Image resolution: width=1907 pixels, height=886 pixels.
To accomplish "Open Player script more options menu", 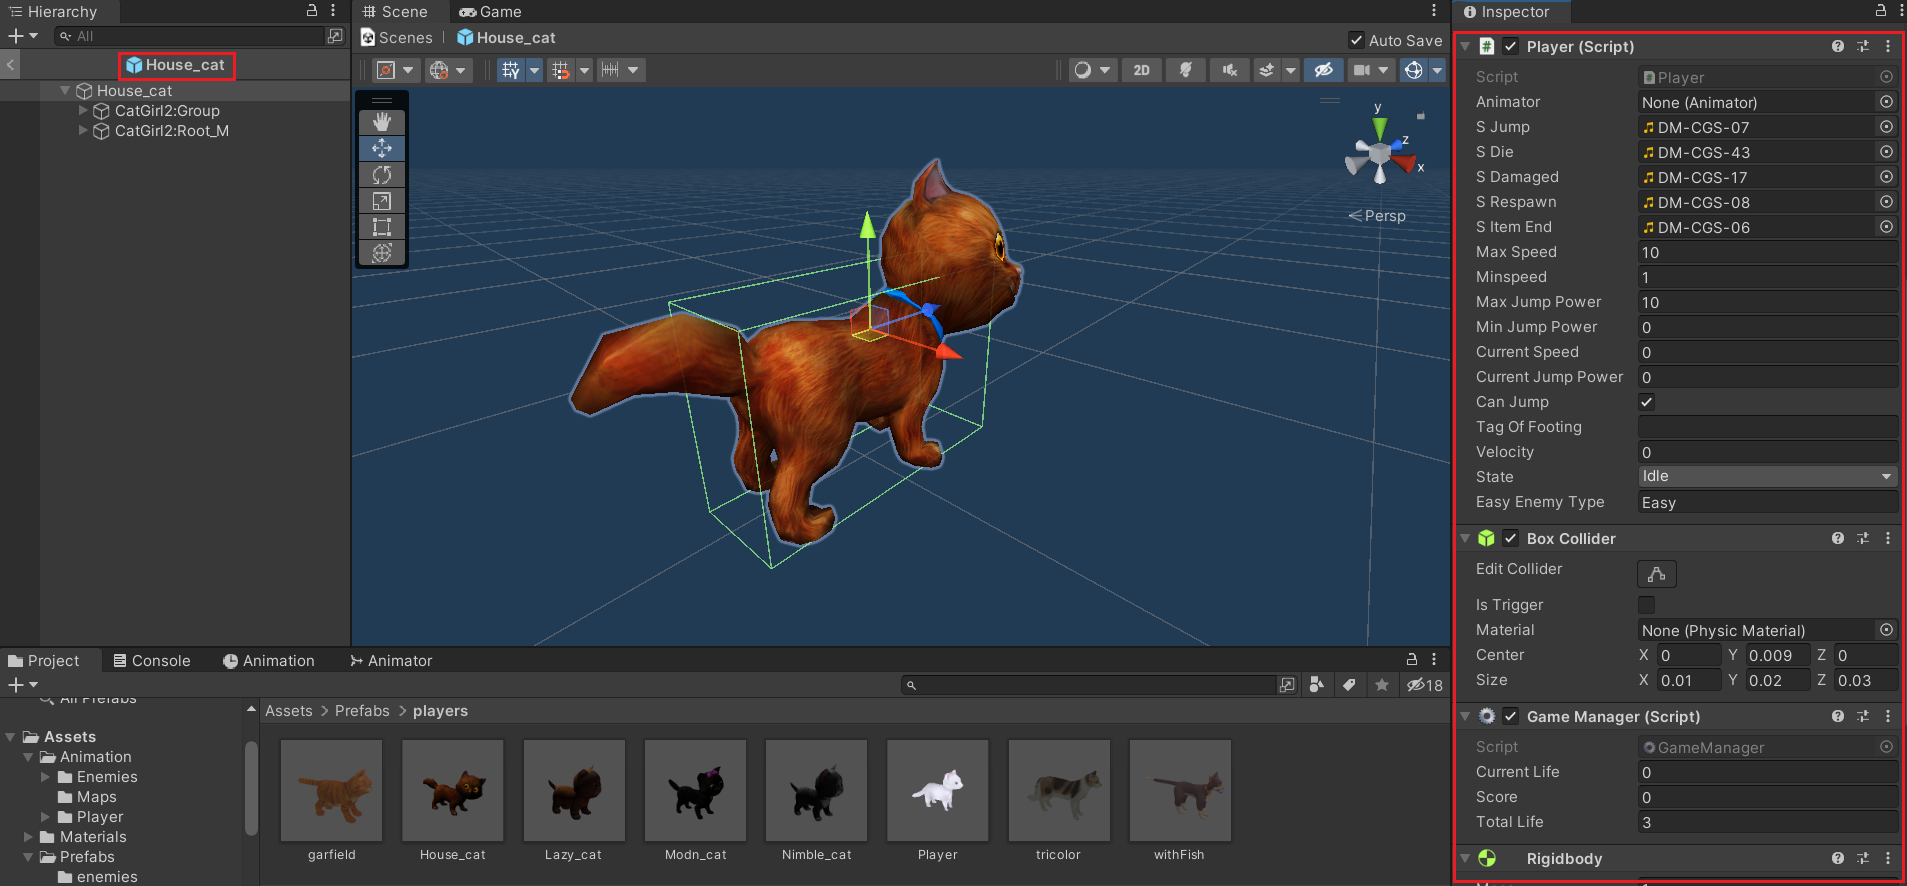I will tap(1888, 46).
